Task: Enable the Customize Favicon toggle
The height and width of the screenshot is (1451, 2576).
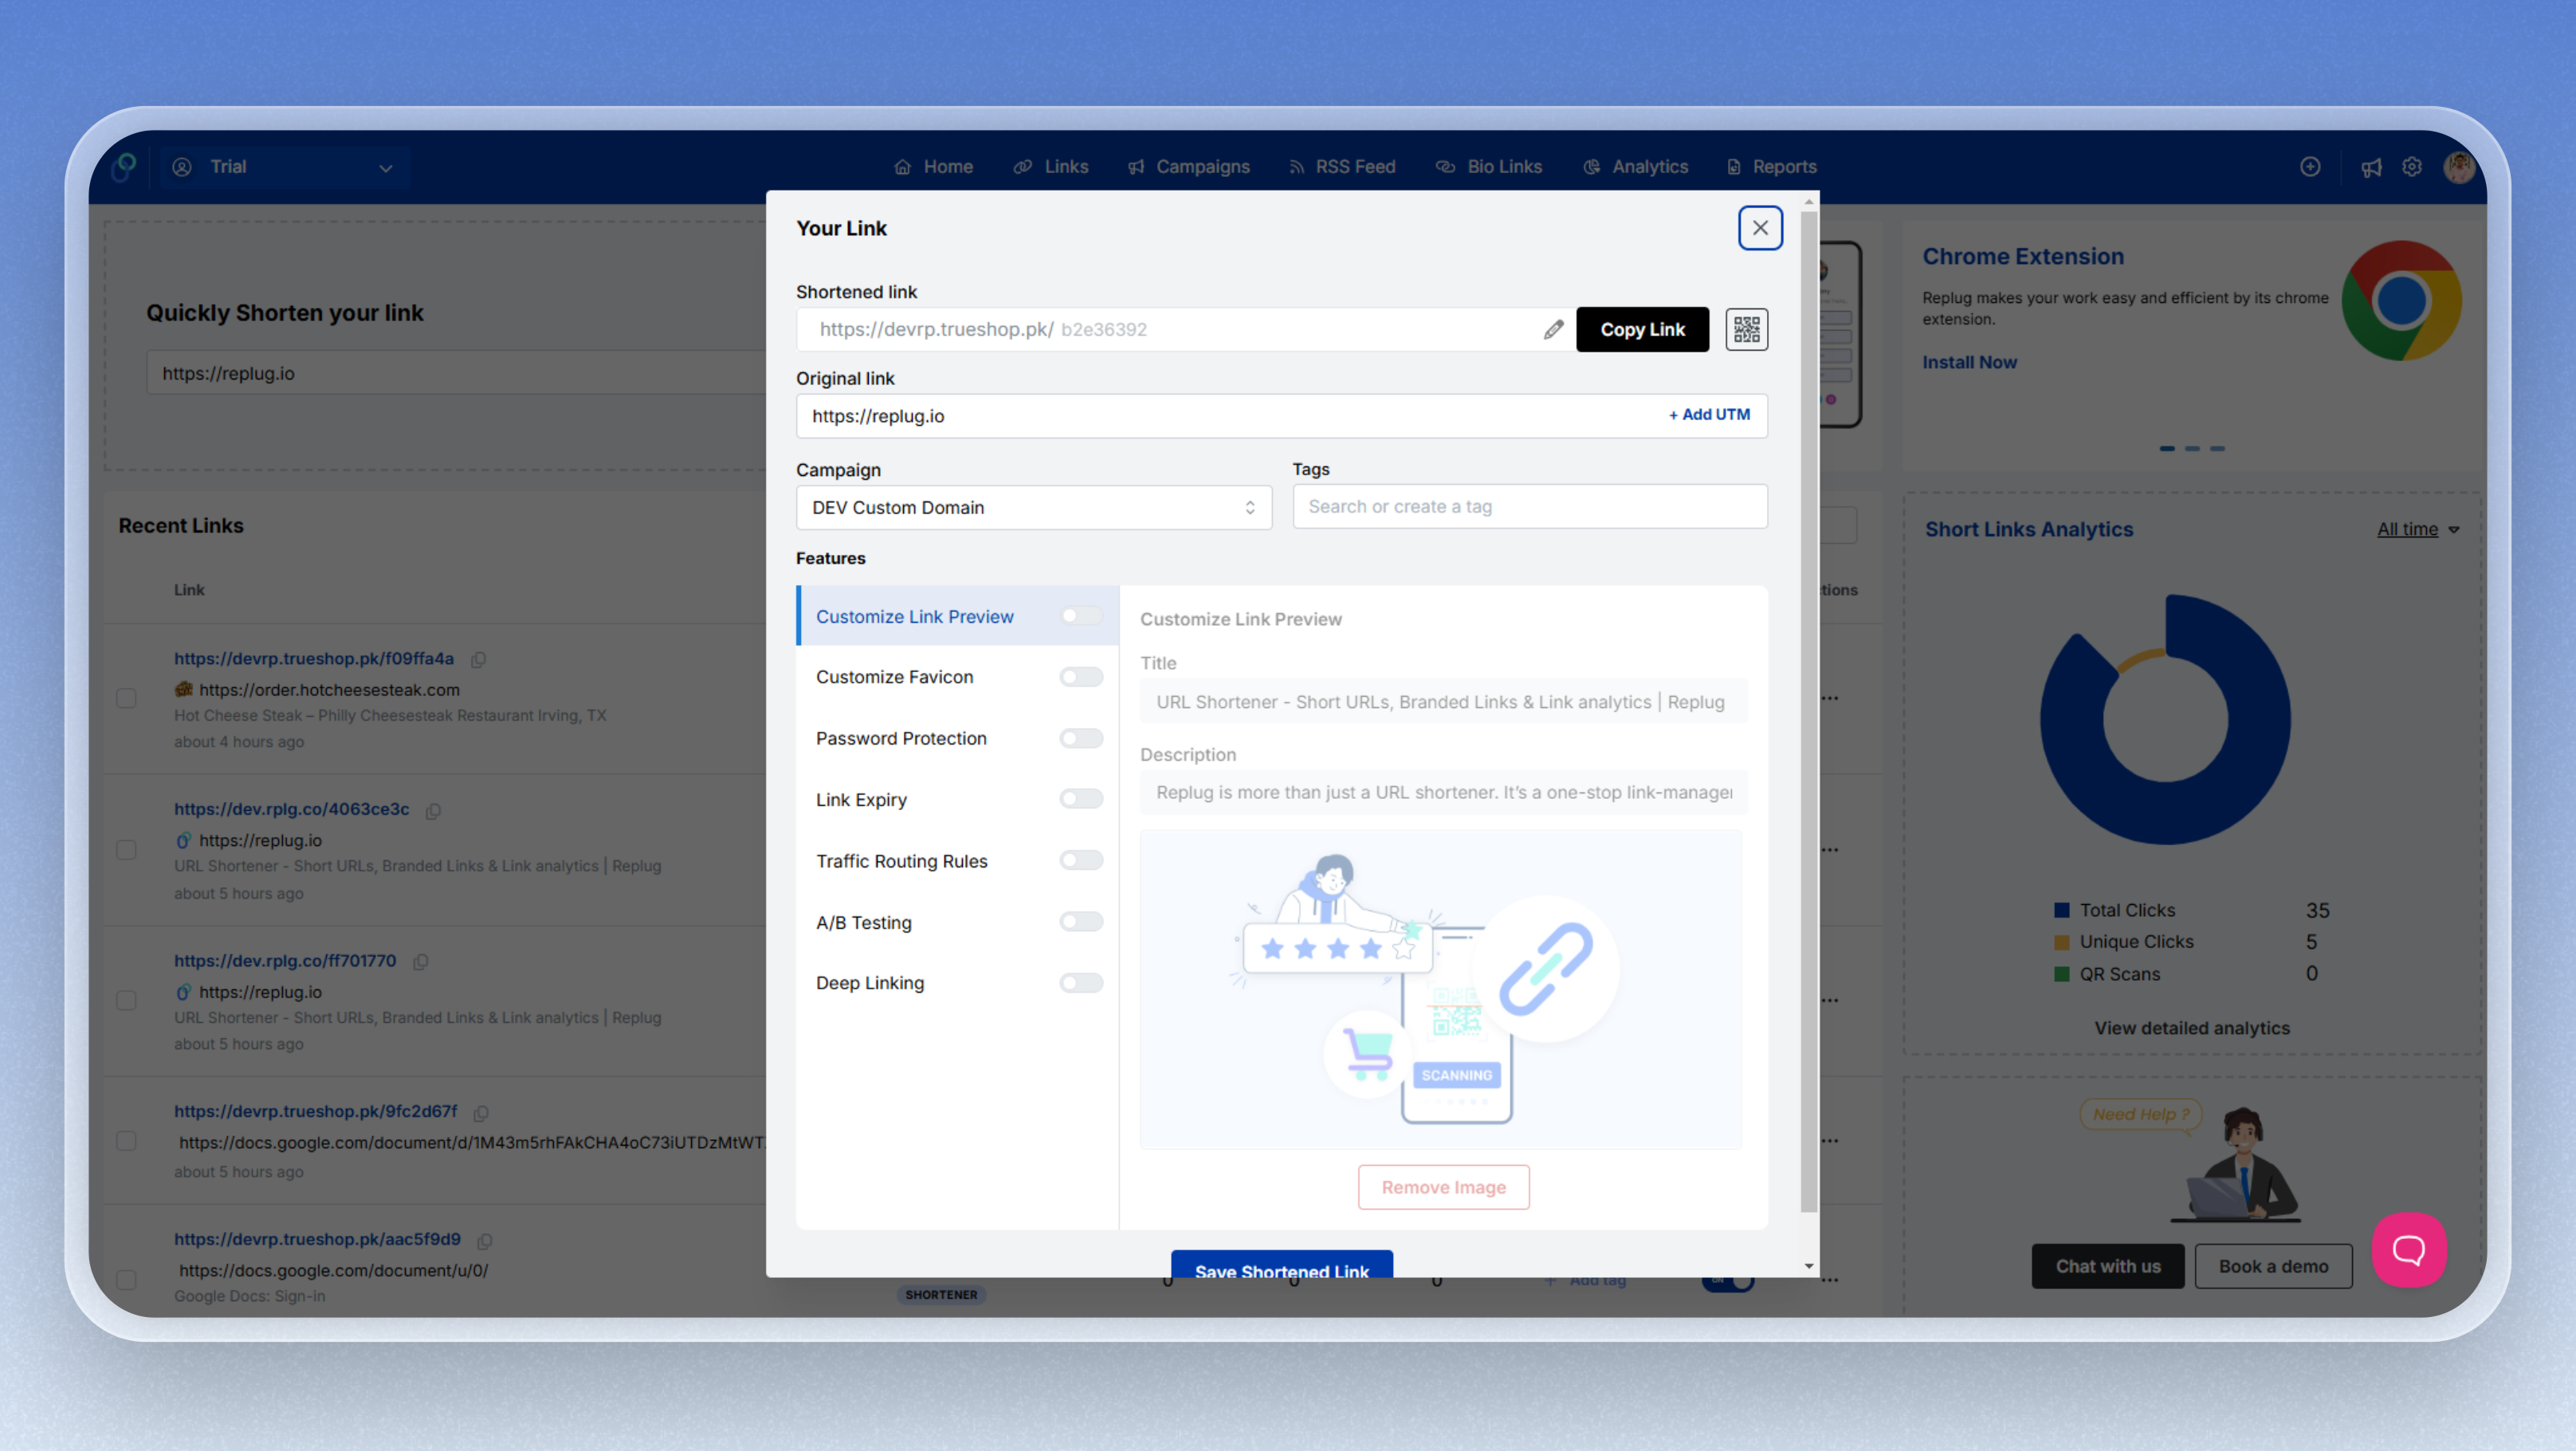Action: point(1081,677)
